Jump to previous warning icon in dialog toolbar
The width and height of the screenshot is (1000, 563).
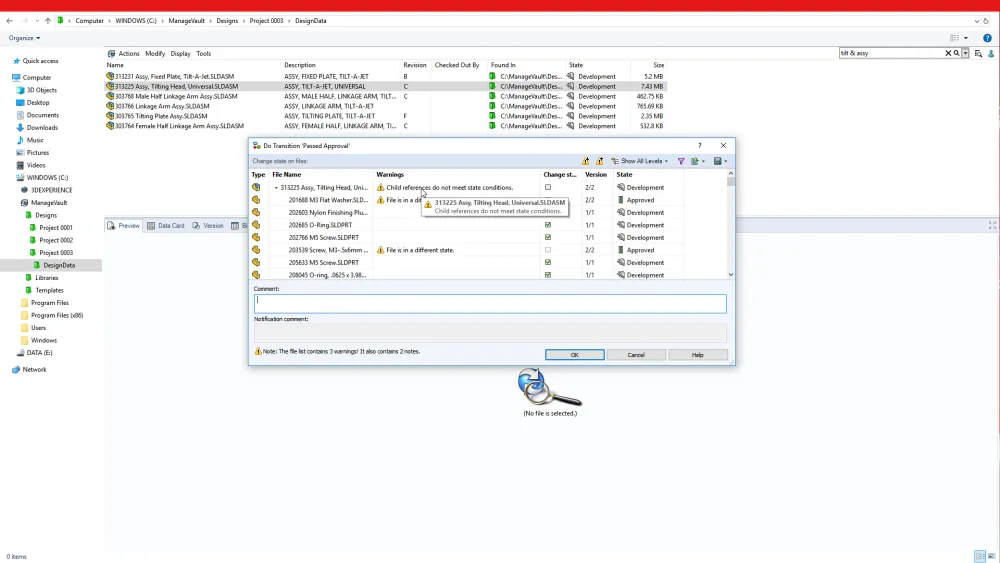[599, 161]
